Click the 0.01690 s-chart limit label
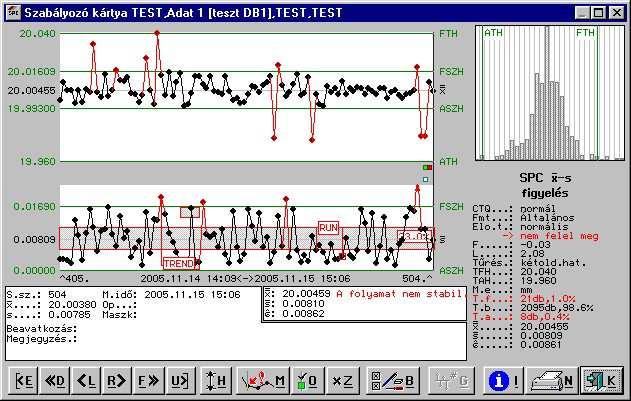 coord(34,207)
